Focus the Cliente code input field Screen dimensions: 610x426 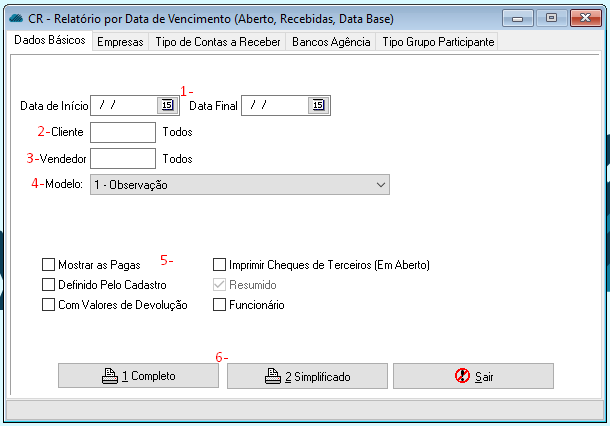click(122, 131)
